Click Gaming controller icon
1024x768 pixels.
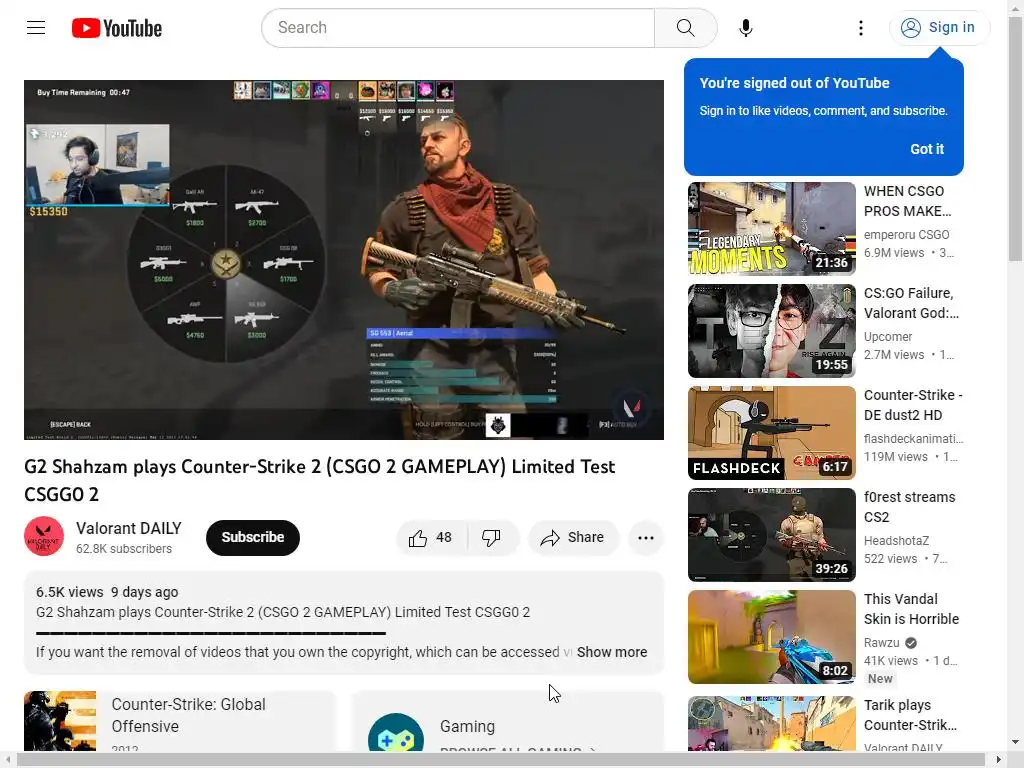coord(396,733)
